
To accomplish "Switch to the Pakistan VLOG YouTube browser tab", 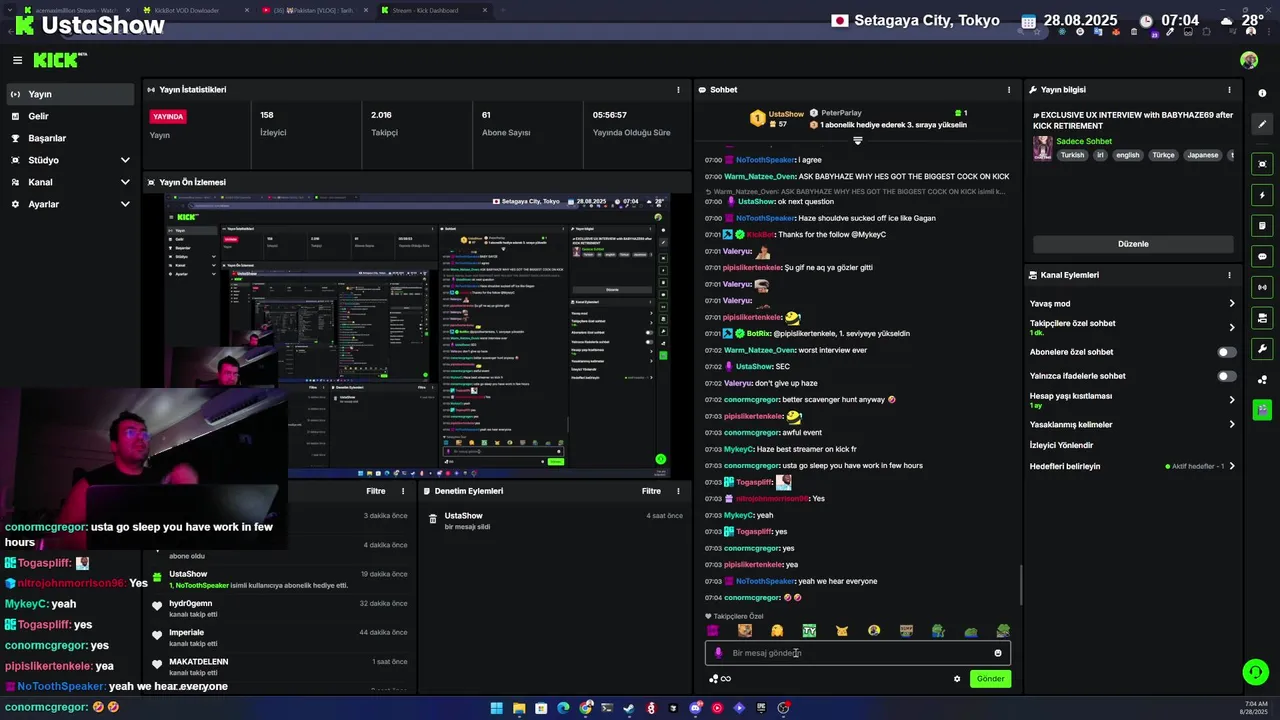I will point(313,10).
